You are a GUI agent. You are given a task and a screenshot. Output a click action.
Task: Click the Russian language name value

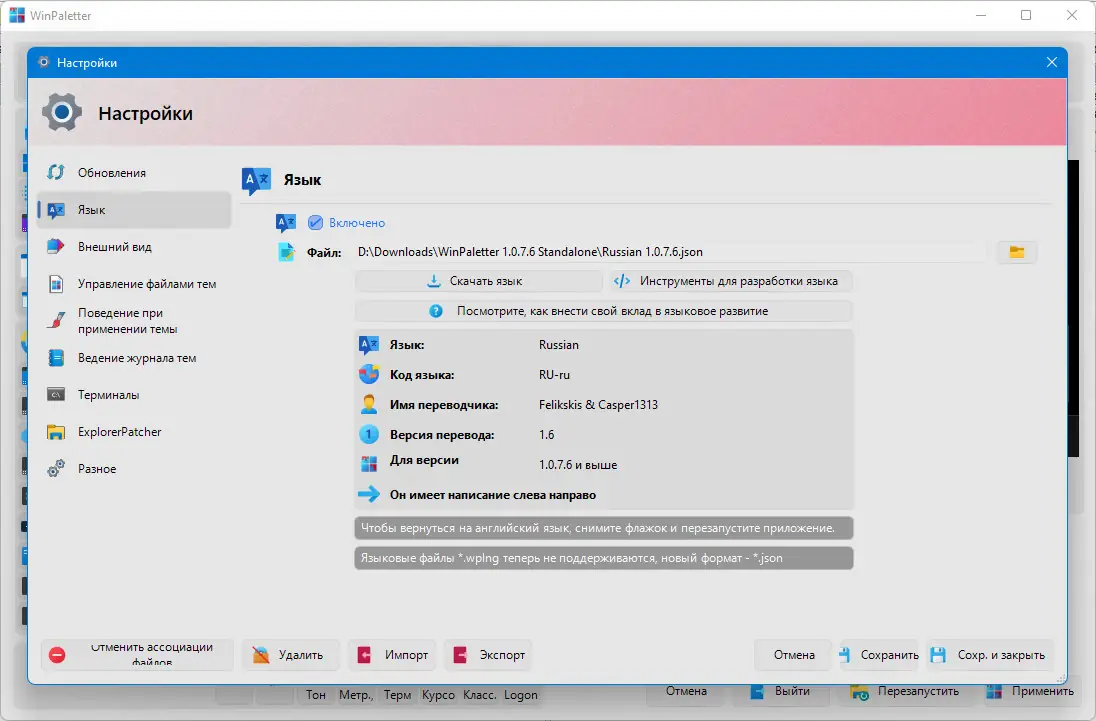coord(558,345)
